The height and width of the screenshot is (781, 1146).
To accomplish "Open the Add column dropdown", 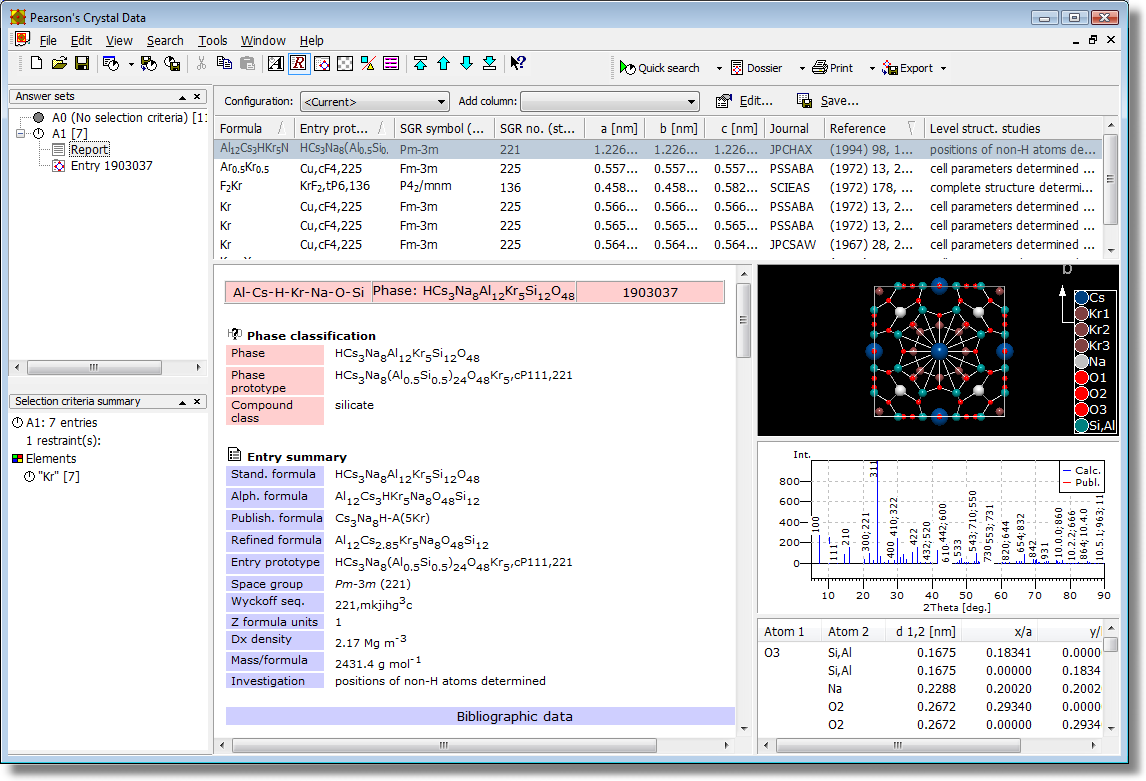I will [610, 101].
